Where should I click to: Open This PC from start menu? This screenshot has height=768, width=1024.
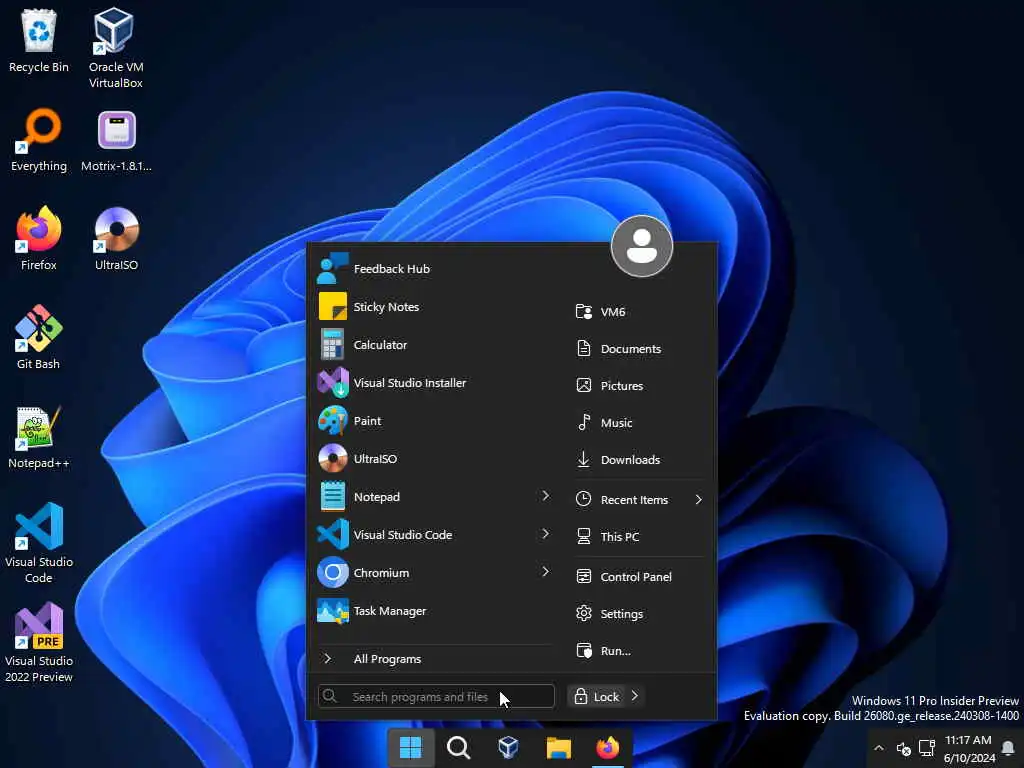[640, 537]
